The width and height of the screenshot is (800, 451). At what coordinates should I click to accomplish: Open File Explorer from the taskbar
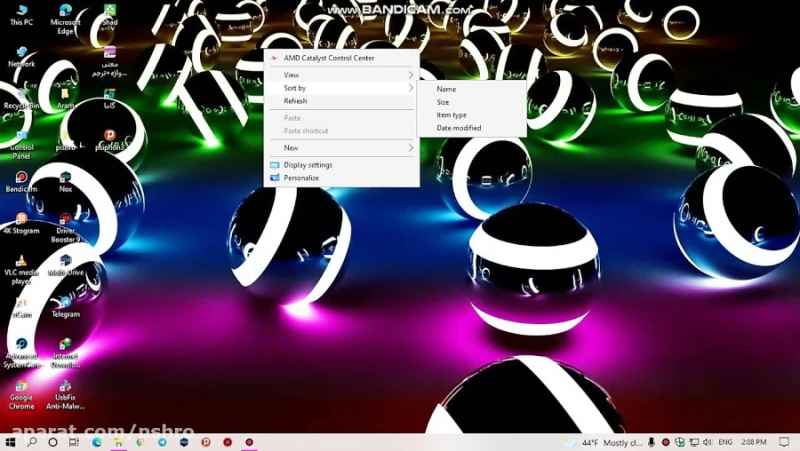point(118,442)
